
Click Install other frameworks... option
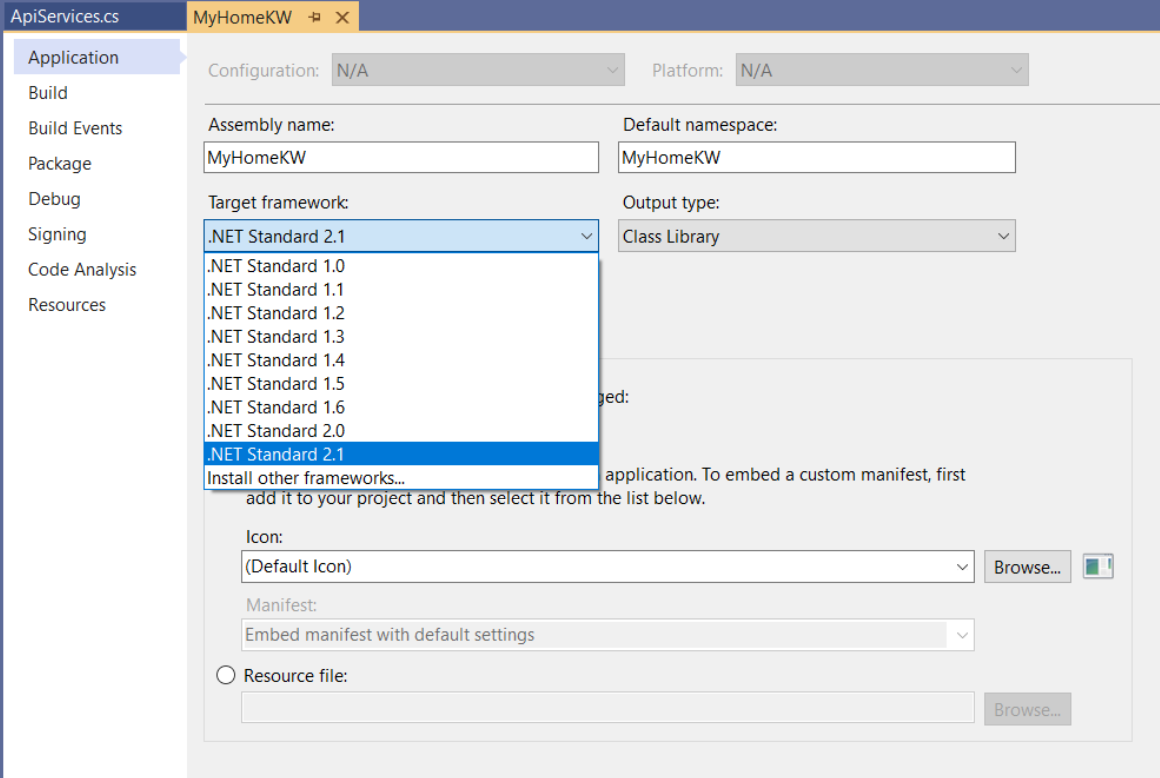401,478
